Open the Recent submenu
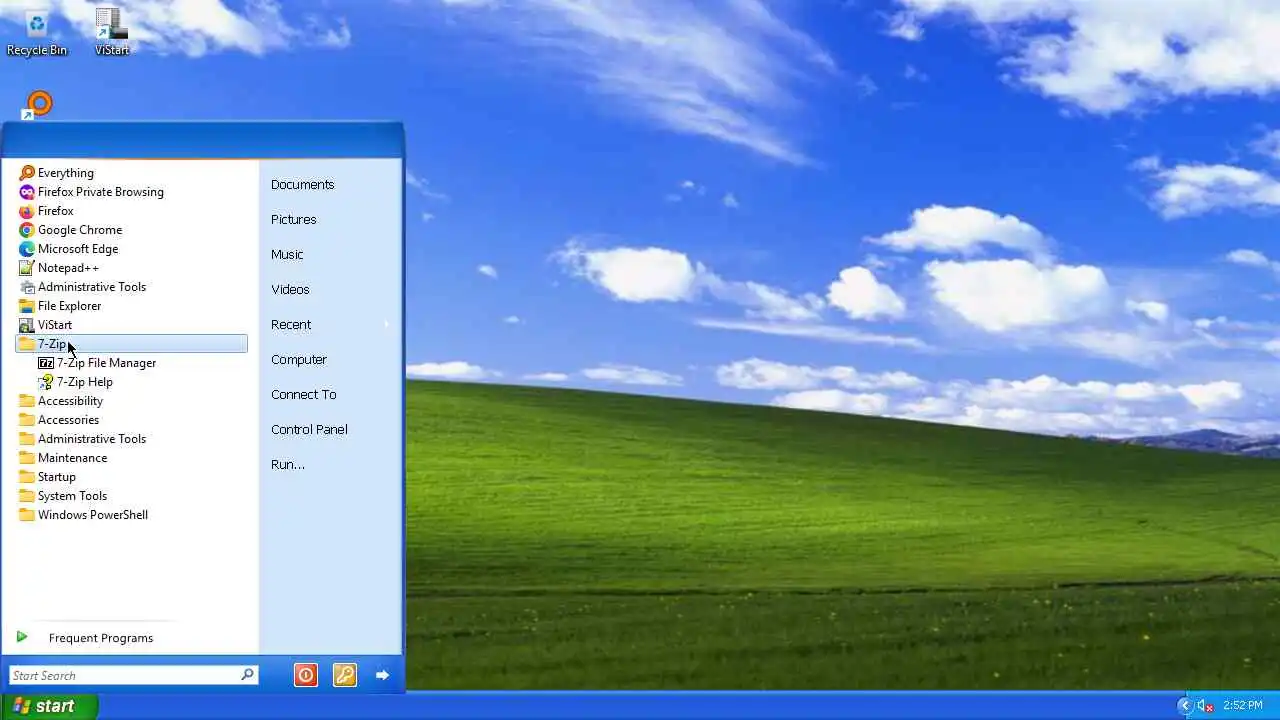 click(x=329, y=325)
